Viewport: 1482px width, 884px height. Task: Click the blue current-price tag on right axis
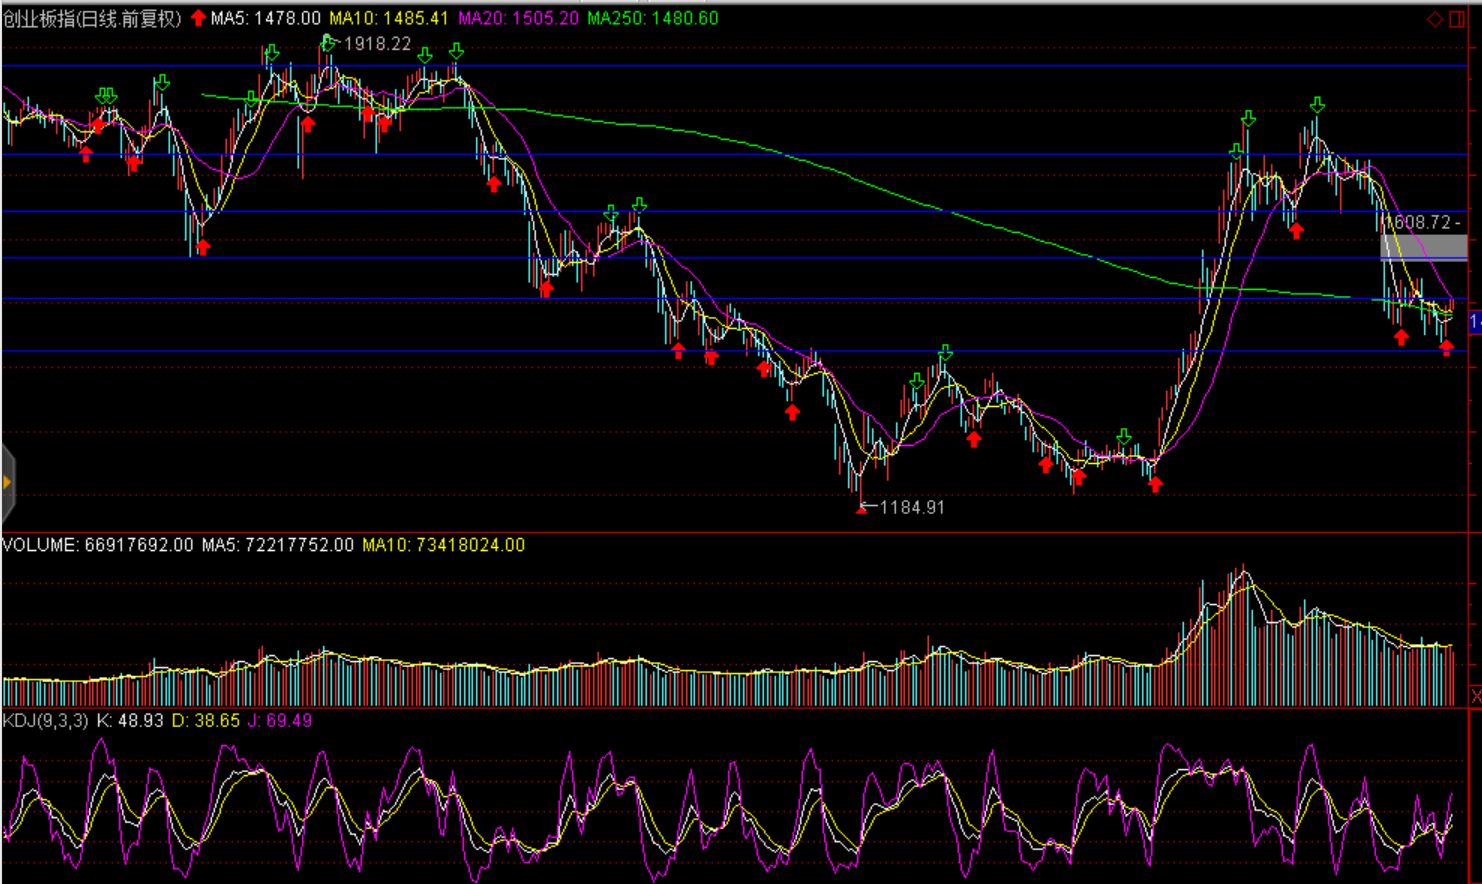(x=1475, y=321)
